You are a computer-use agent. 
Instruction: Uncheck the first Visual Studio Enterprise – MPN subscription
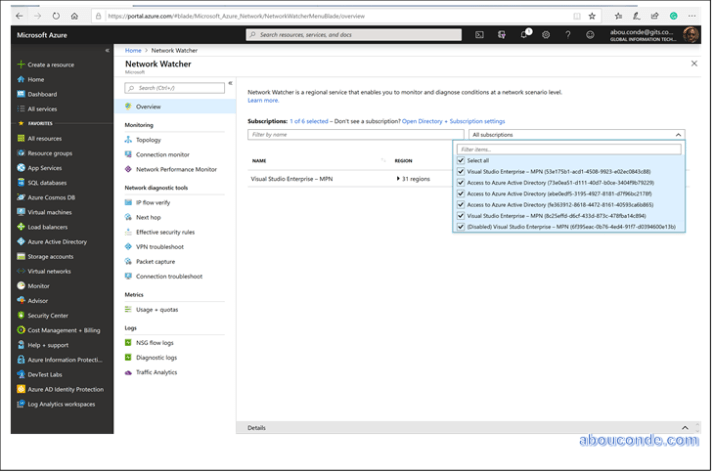pyautogui.click(x=461, y=171)
